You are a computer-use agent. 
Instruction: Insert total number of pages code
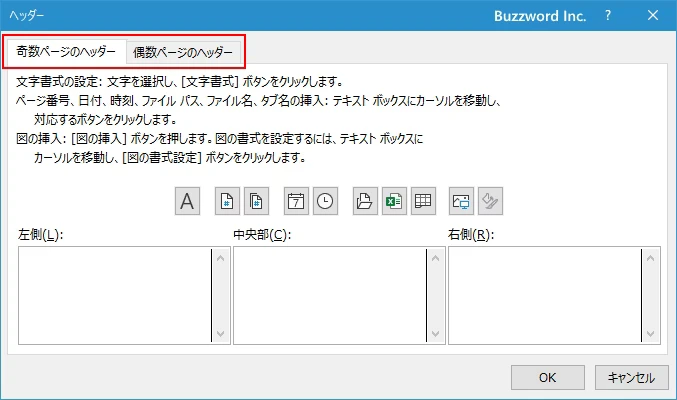[256, 201]
